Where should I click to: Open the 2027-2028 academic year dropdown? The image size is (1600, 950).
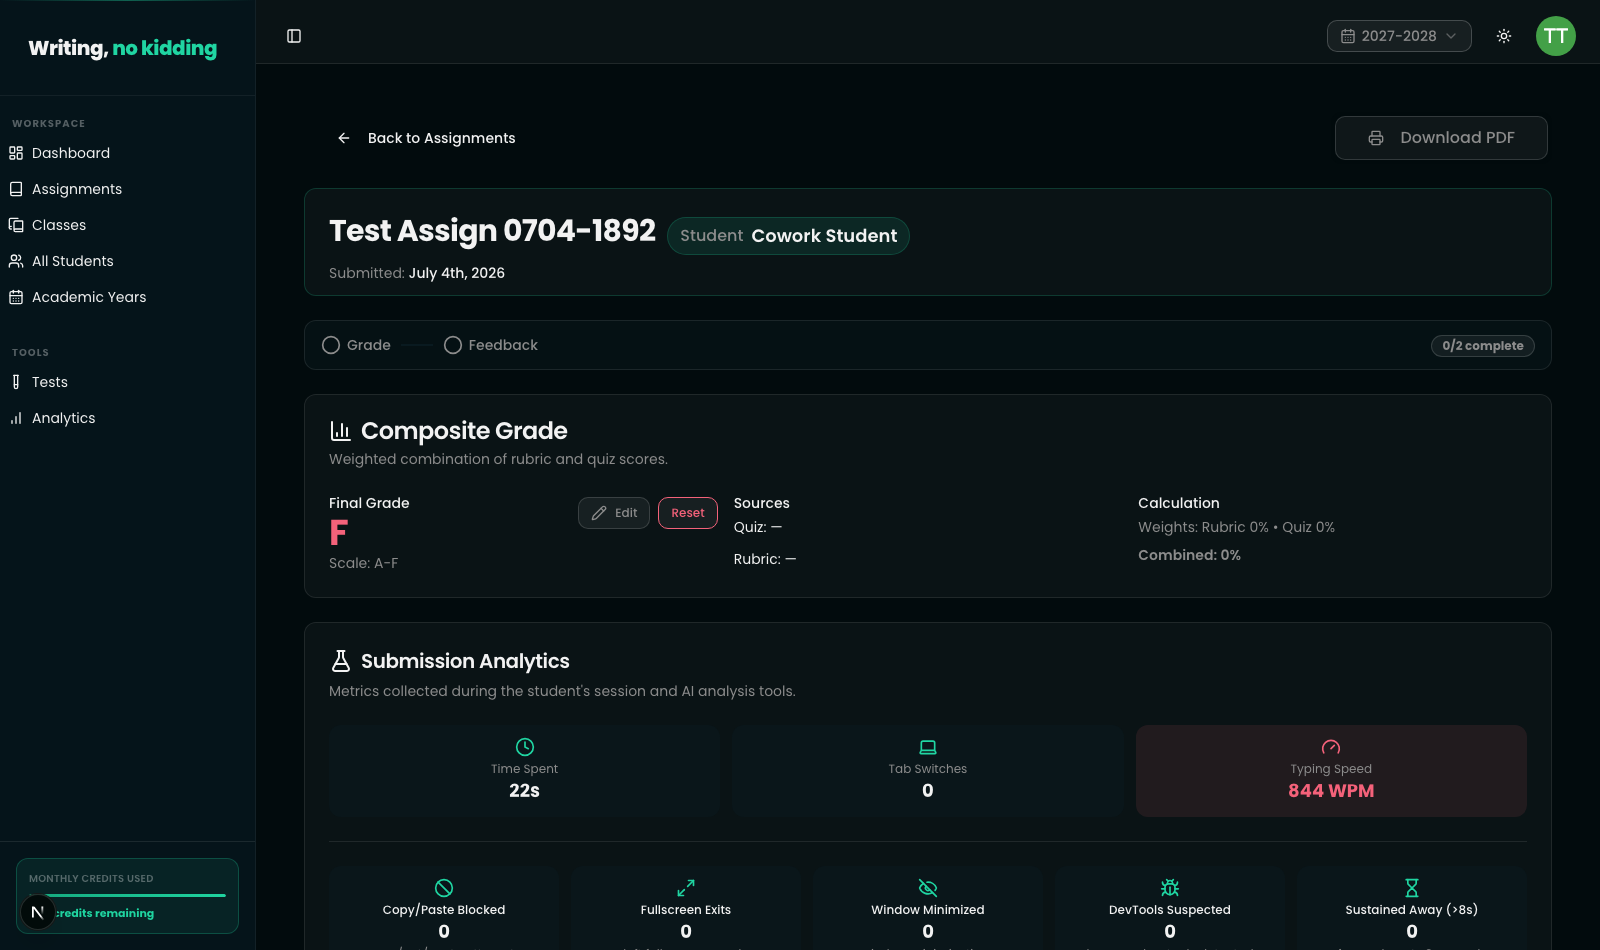(x=1399, y=36)
